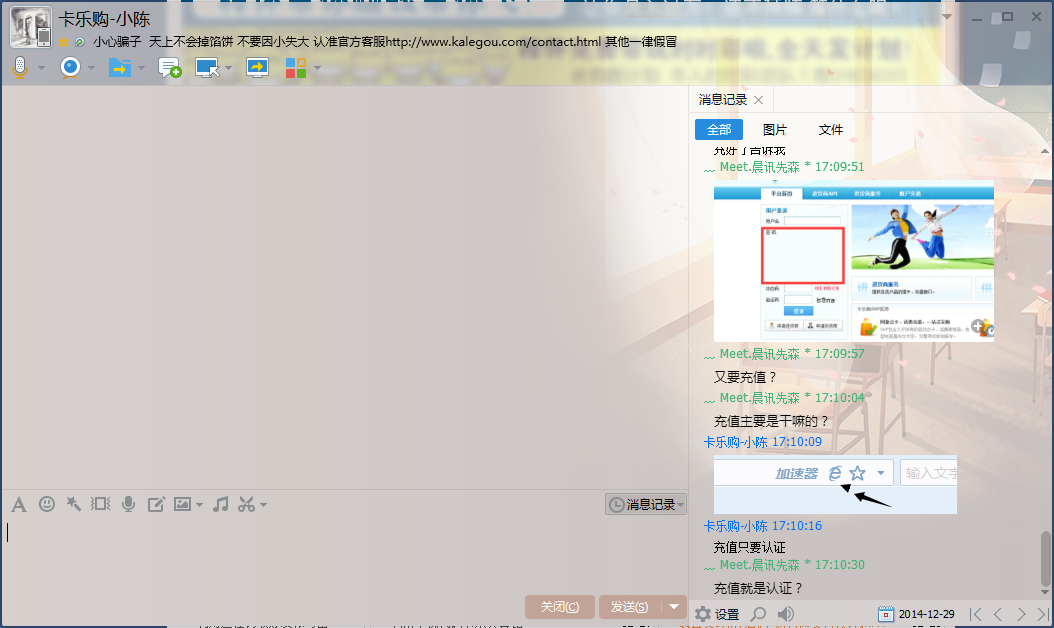Image resolution: width=1054 pixels, height=628 pixels.
Task: Expand the send button options arrow
Action: point(675,607)
